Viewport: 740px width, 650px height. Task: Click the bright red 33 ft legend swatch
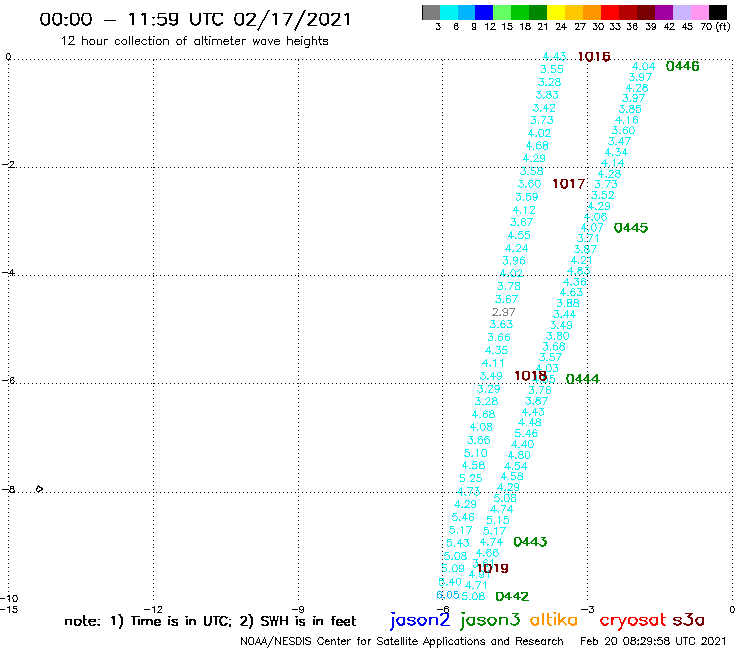click(609, 12)
